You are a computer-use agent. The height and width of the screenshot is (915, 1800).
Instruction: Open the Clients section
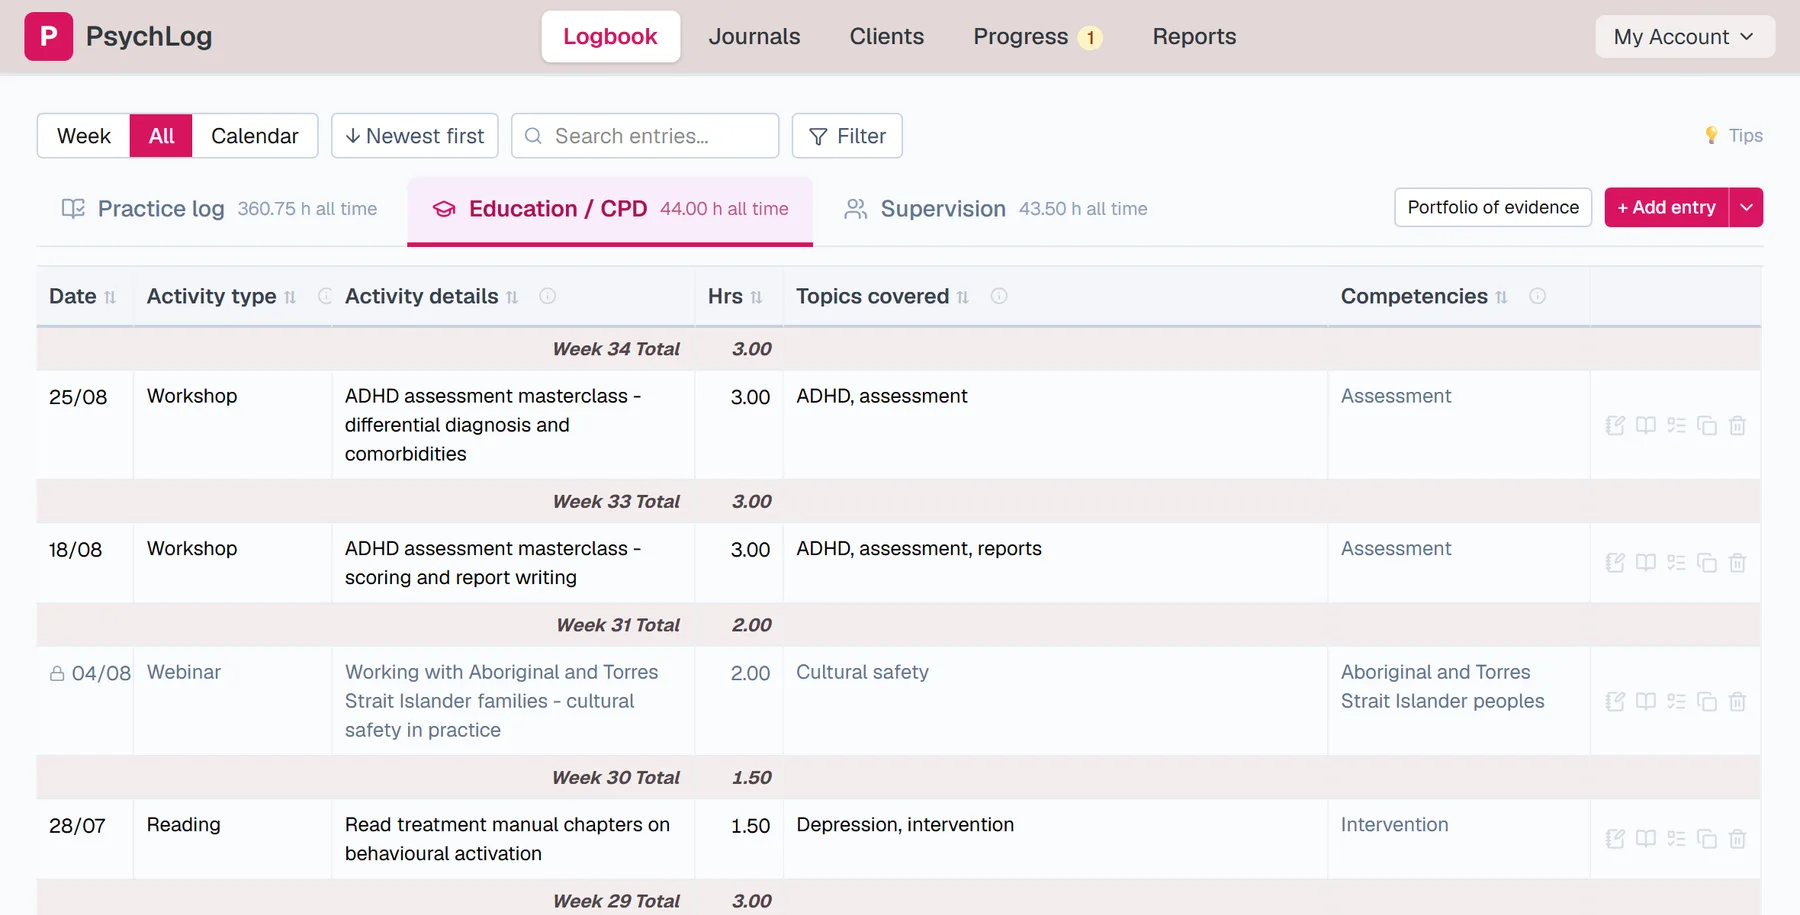[887, 36]
